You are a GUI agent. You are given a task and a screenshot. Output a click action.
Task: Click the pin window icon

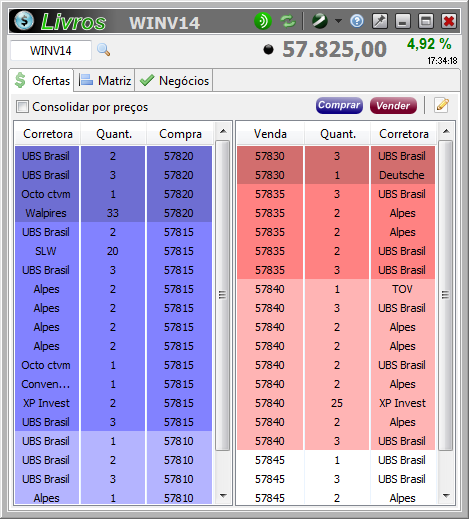click(380, 21)
